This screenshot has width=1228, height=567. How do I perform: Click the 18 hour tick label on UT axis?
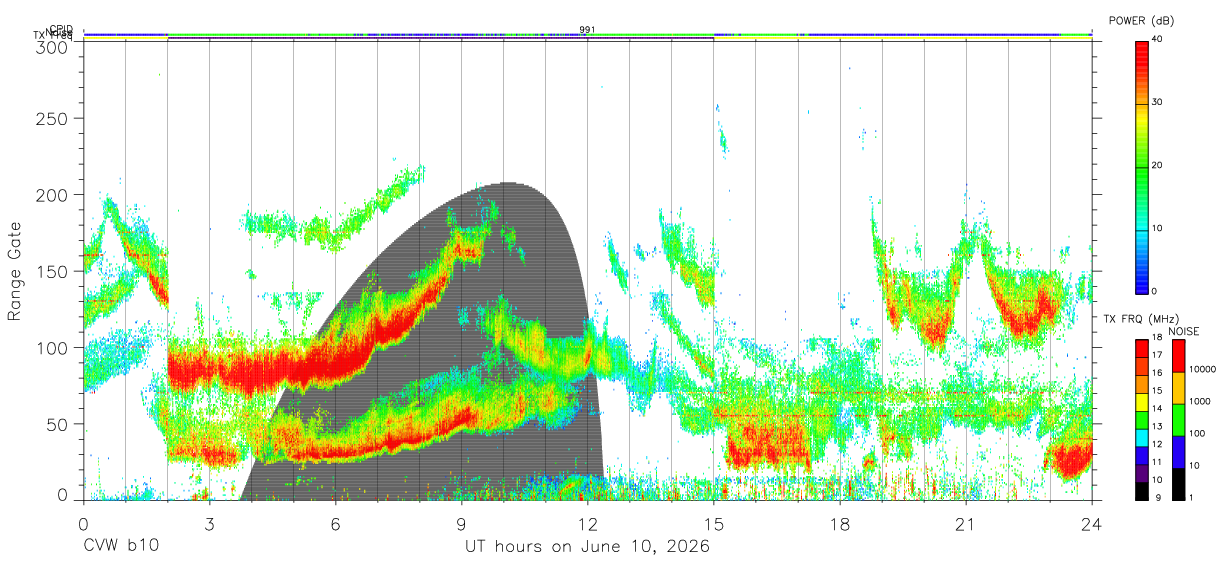(839, 523)
